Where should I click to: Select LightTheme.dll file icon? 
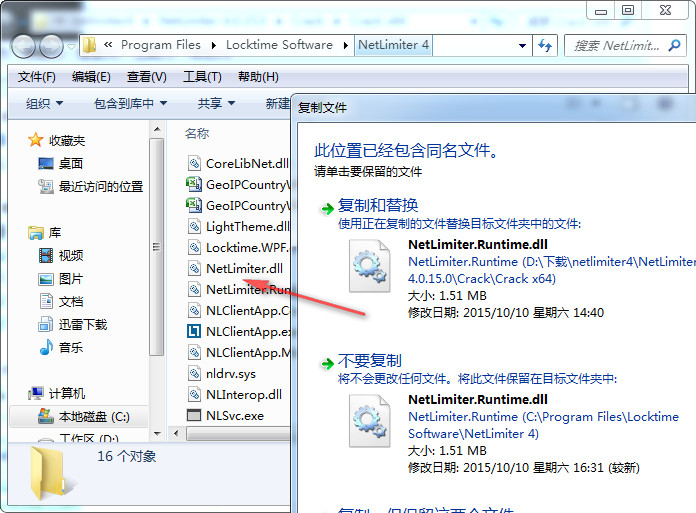coord(194,227)
